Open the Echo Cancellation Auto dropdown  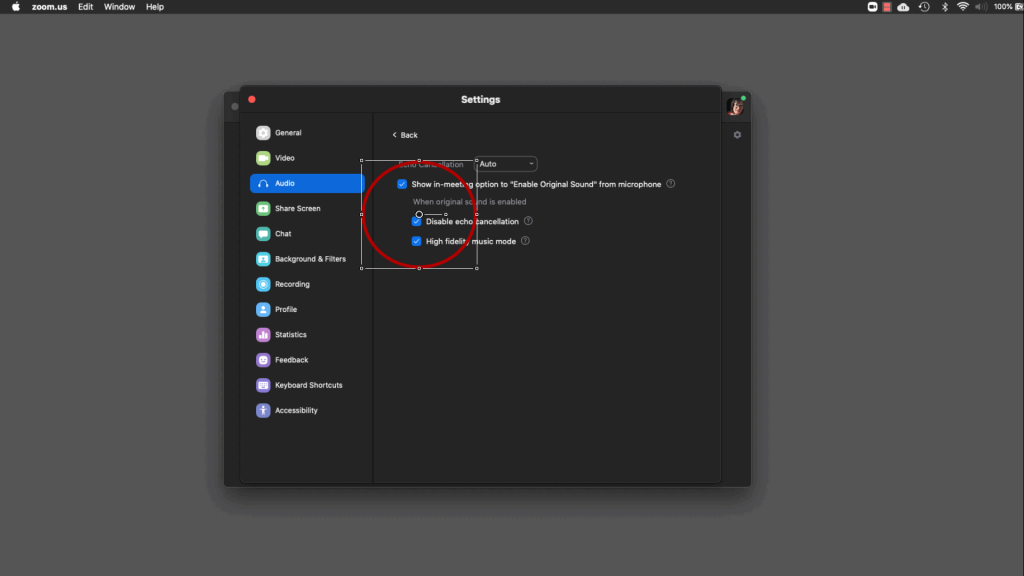506,164
